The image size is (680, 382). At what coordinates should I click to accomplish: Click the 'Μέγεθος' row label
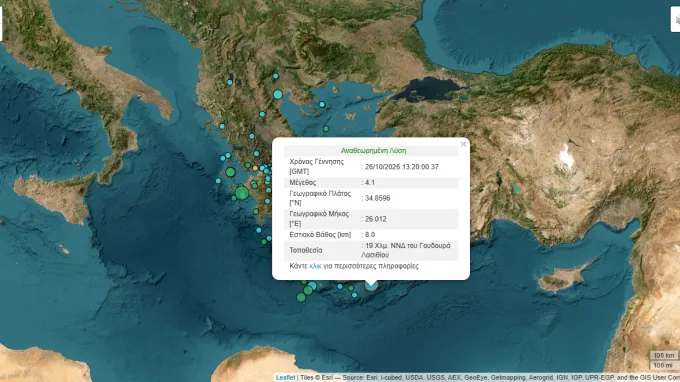pyautogui.click(x=303, y=183)
